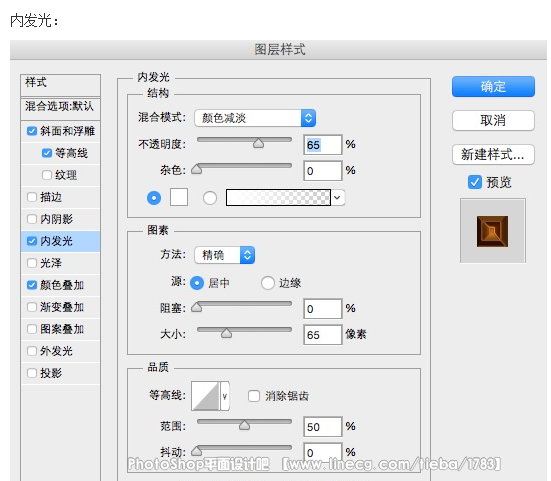The width and height of the screenshot is (551, 481).
Task: Click the white glow color swatch
Action: click(179, 197)
